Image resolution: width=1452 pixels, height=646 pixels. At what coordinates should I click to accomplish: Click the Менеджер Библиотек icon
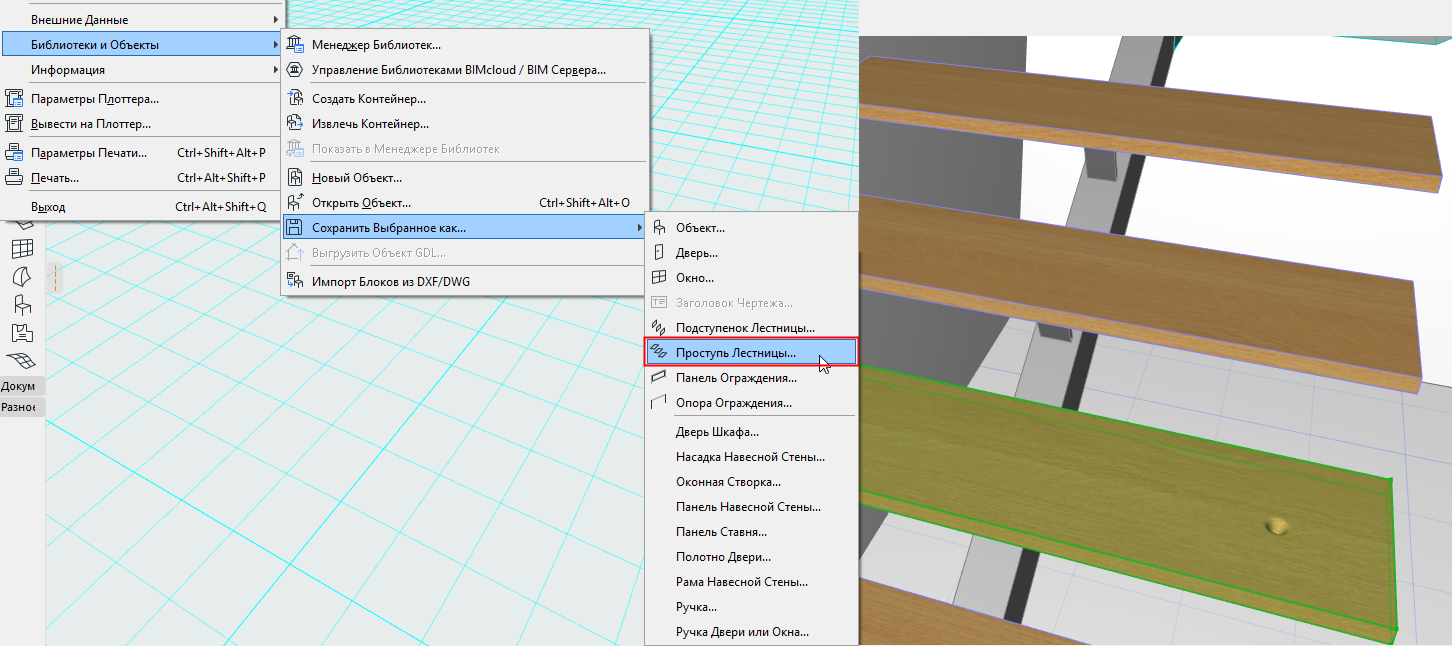coord(295,45)
